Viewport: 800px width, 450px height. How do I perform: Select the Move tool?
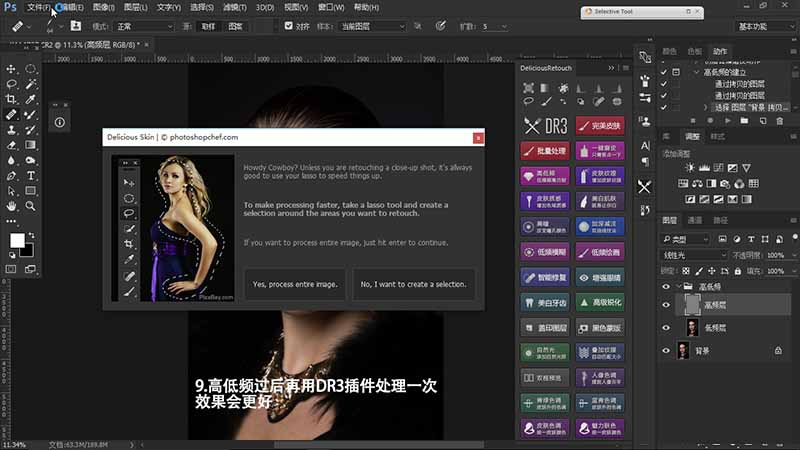(x=12, y=69)
